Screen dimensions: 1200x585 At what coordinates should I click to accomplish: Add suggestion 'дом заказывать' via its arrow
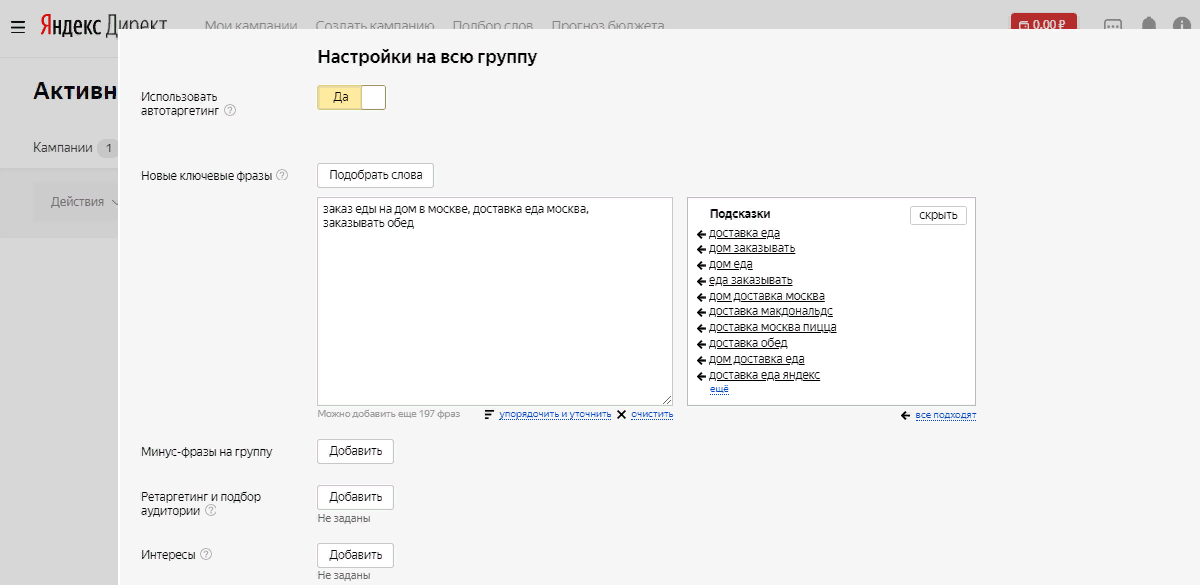click(700, 248)
